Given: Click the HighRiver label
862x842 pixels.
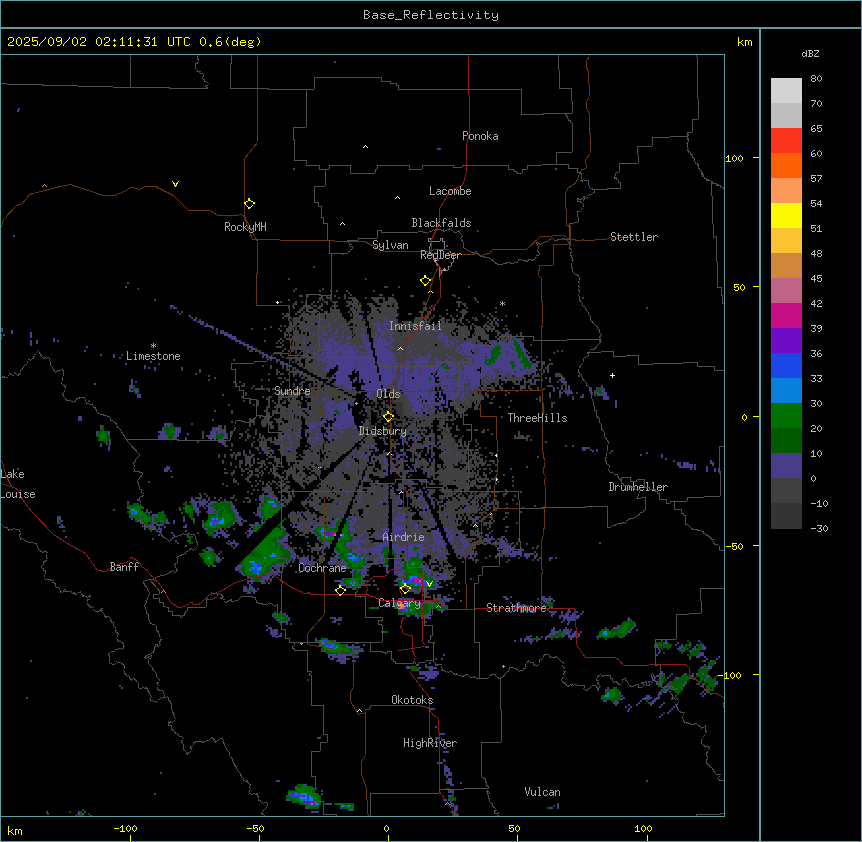Looking at the screenshot, I should pyautogui.click(x=430, y=743).
